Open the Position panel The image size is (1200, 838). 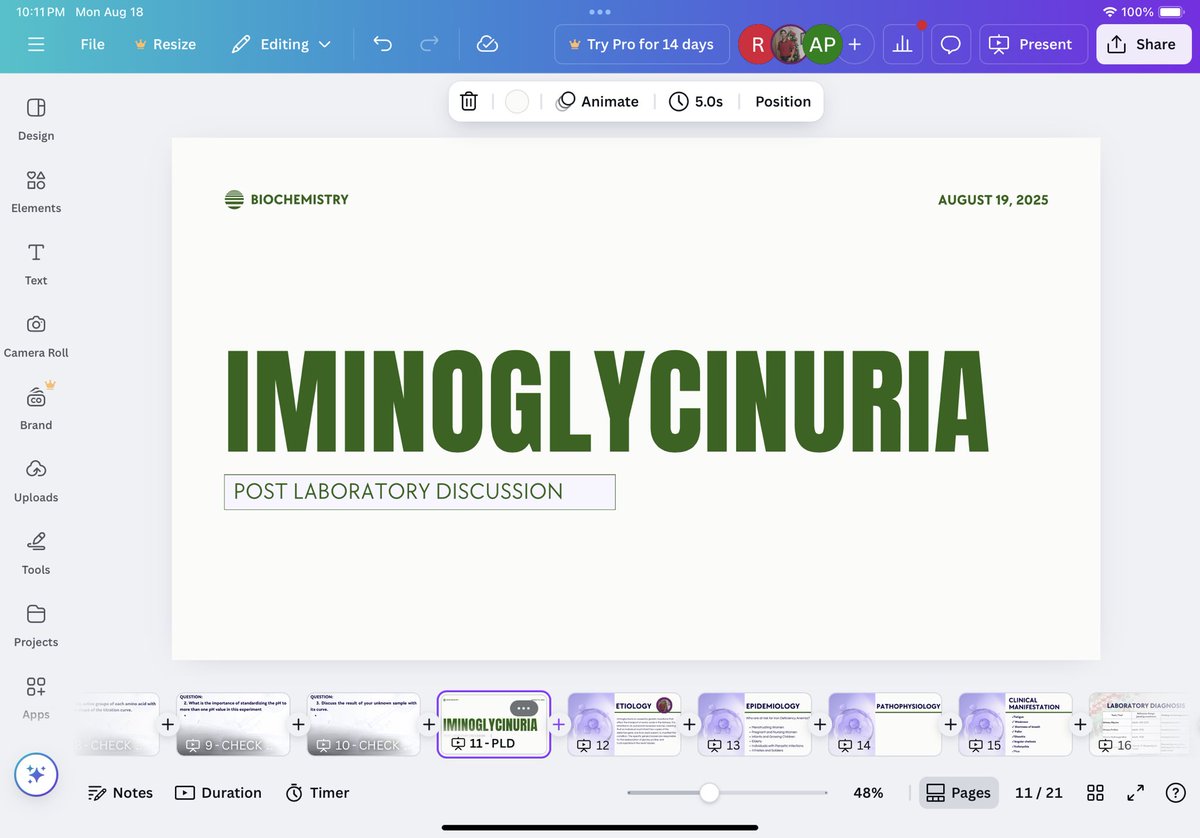783,101
